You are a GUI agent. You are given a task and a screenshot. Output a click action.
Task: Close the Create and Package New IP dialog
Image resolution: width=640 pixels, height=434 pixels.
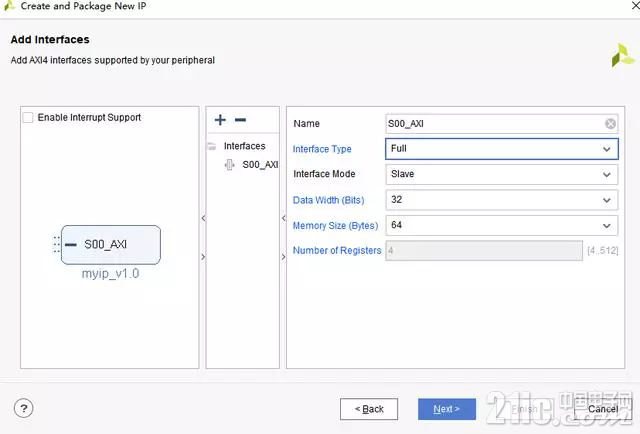pos(635,6)
